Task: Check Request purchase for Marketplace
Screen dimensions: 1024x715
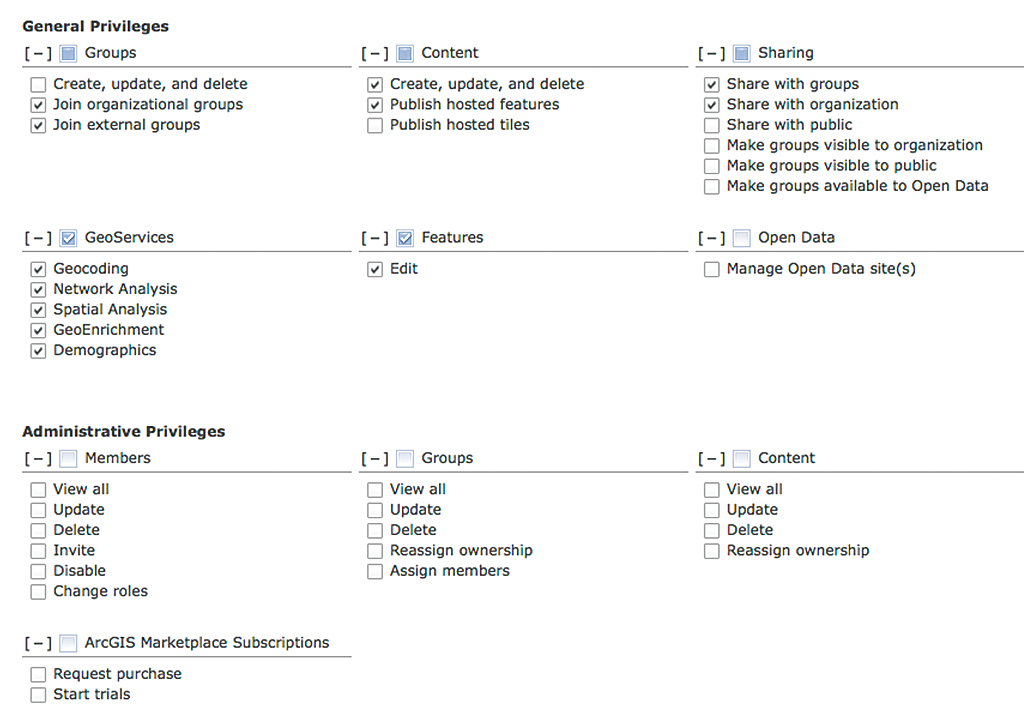Action: point(38,675)
